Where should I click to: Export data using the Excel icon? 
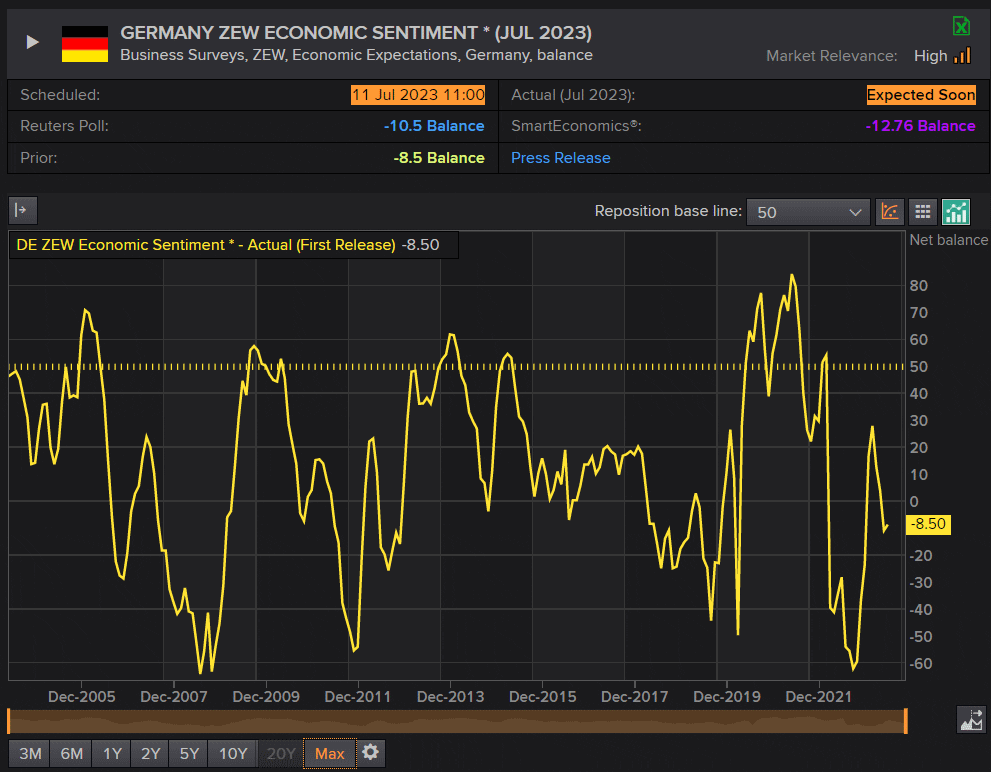pyautogui.click(x=961, y=26)
